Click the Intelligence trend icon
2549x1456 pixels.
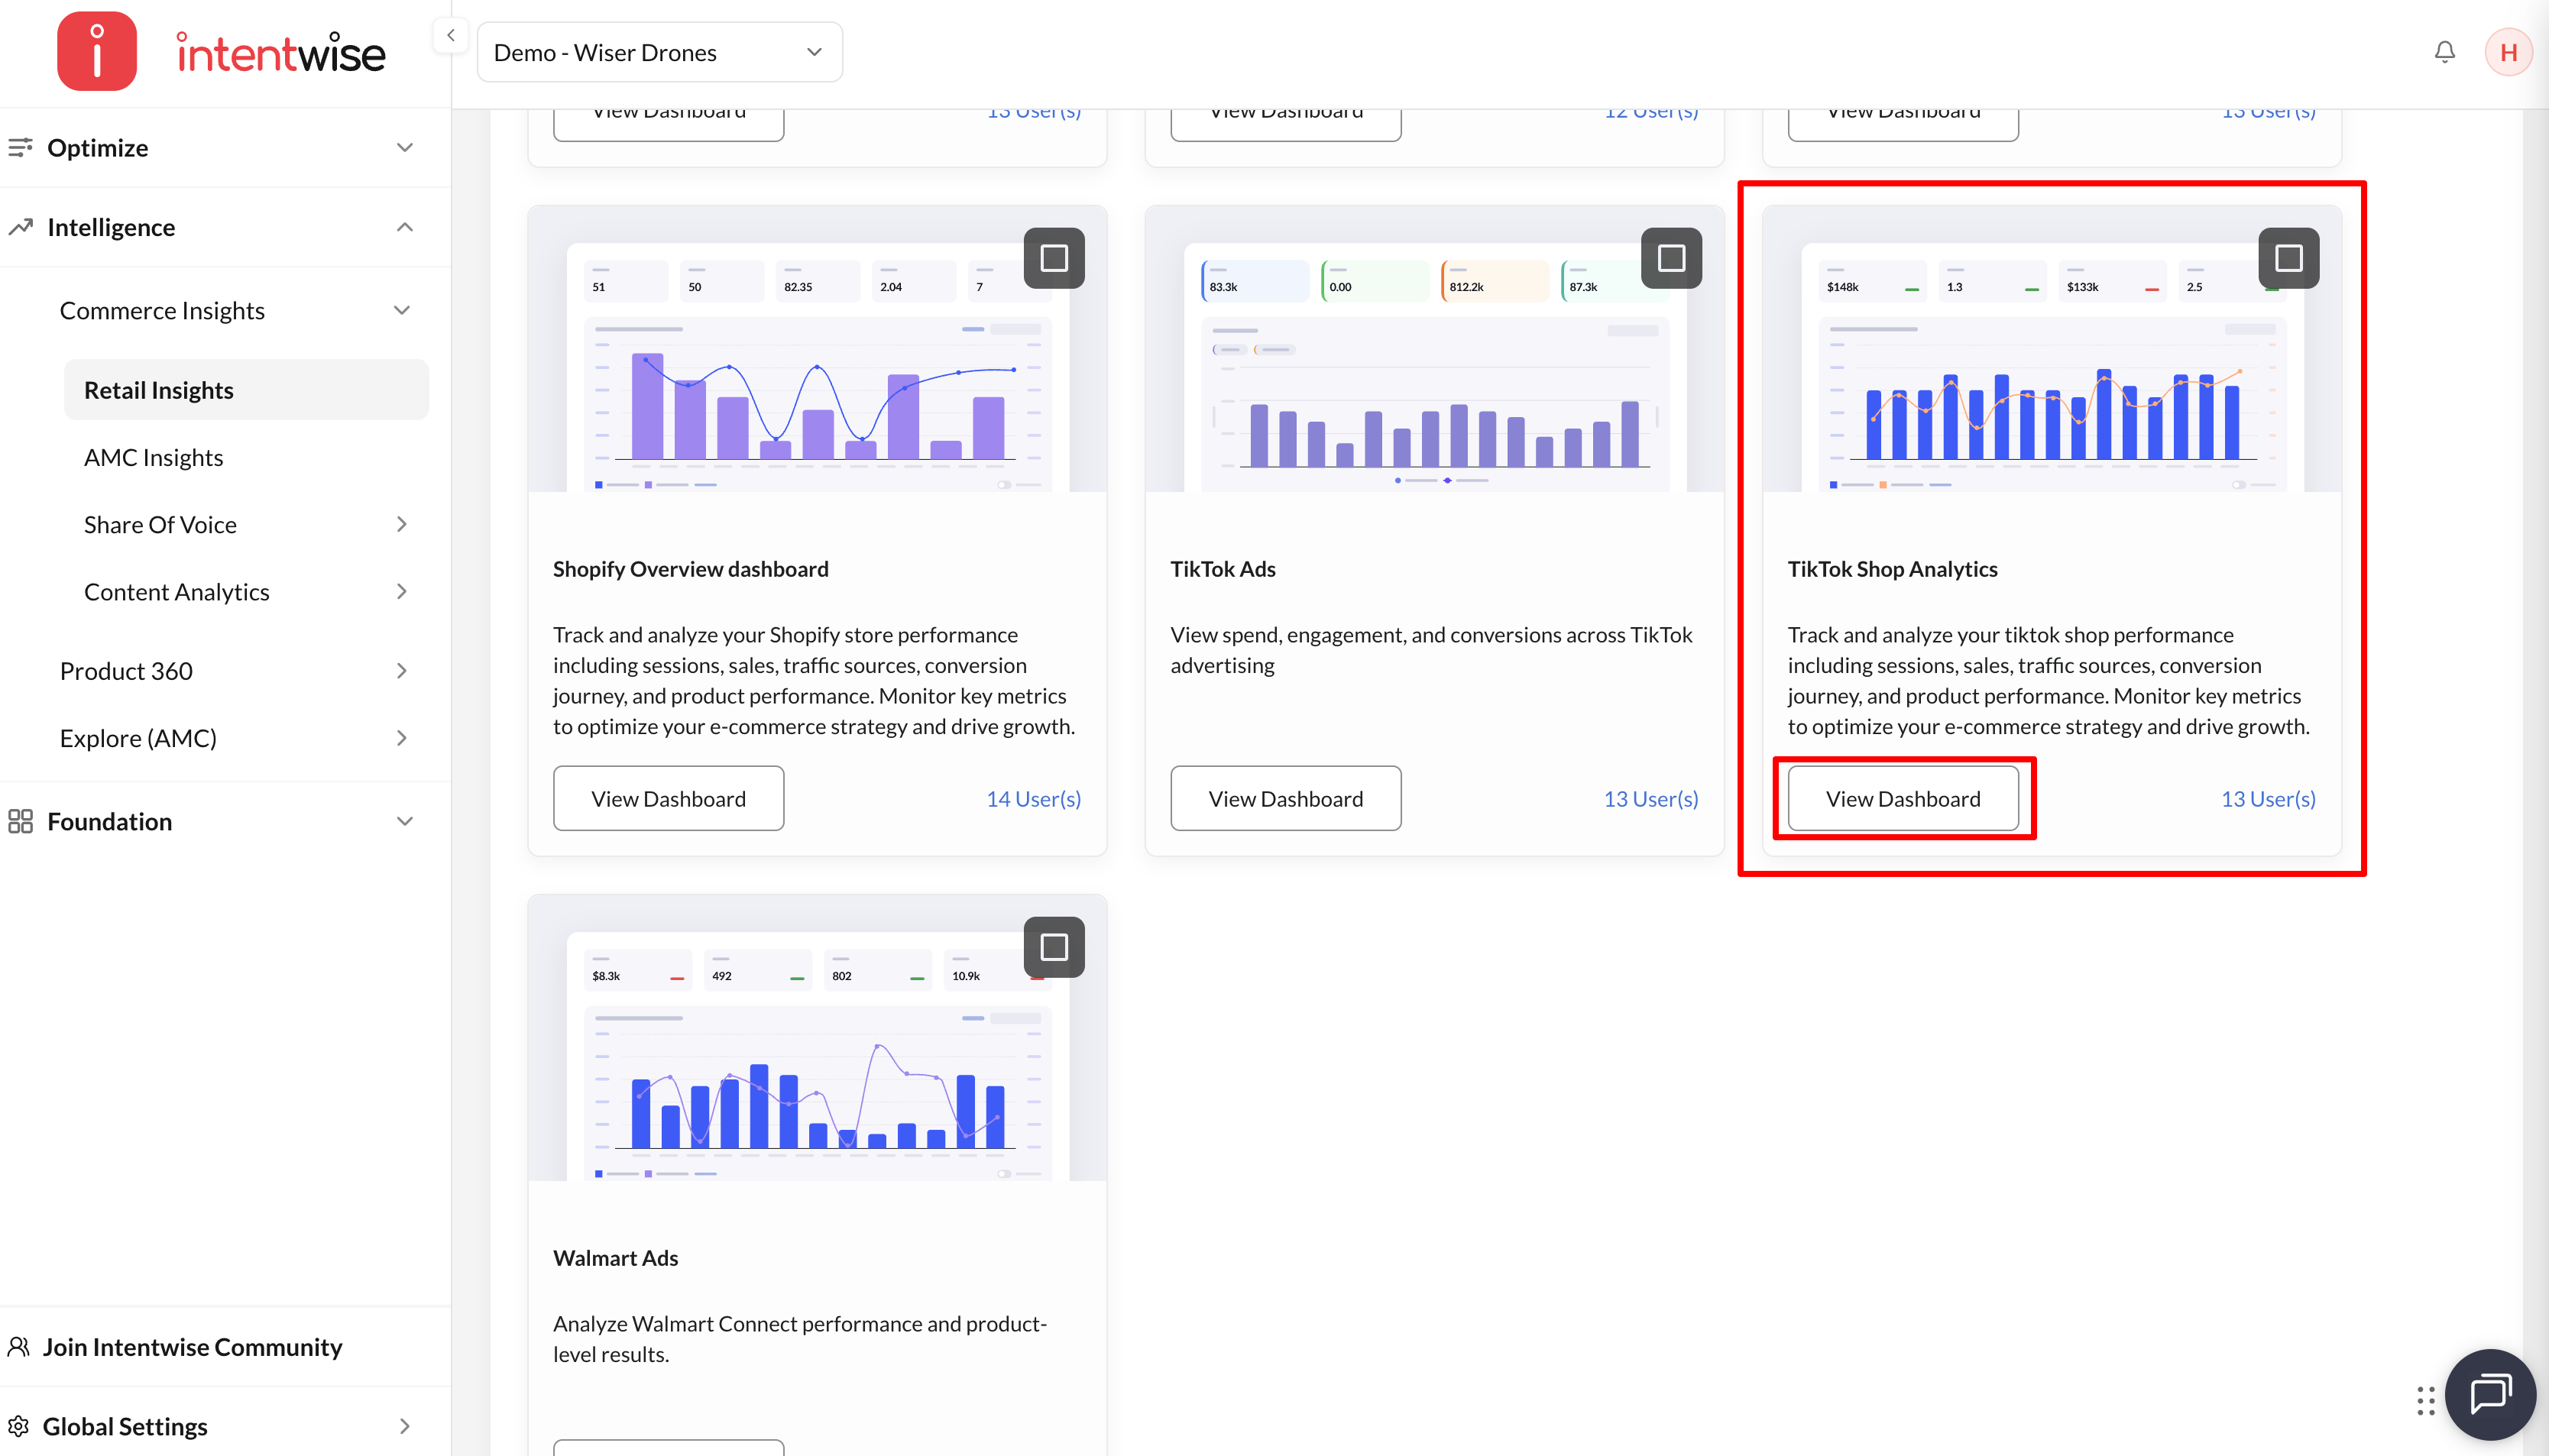coord(20,227)
